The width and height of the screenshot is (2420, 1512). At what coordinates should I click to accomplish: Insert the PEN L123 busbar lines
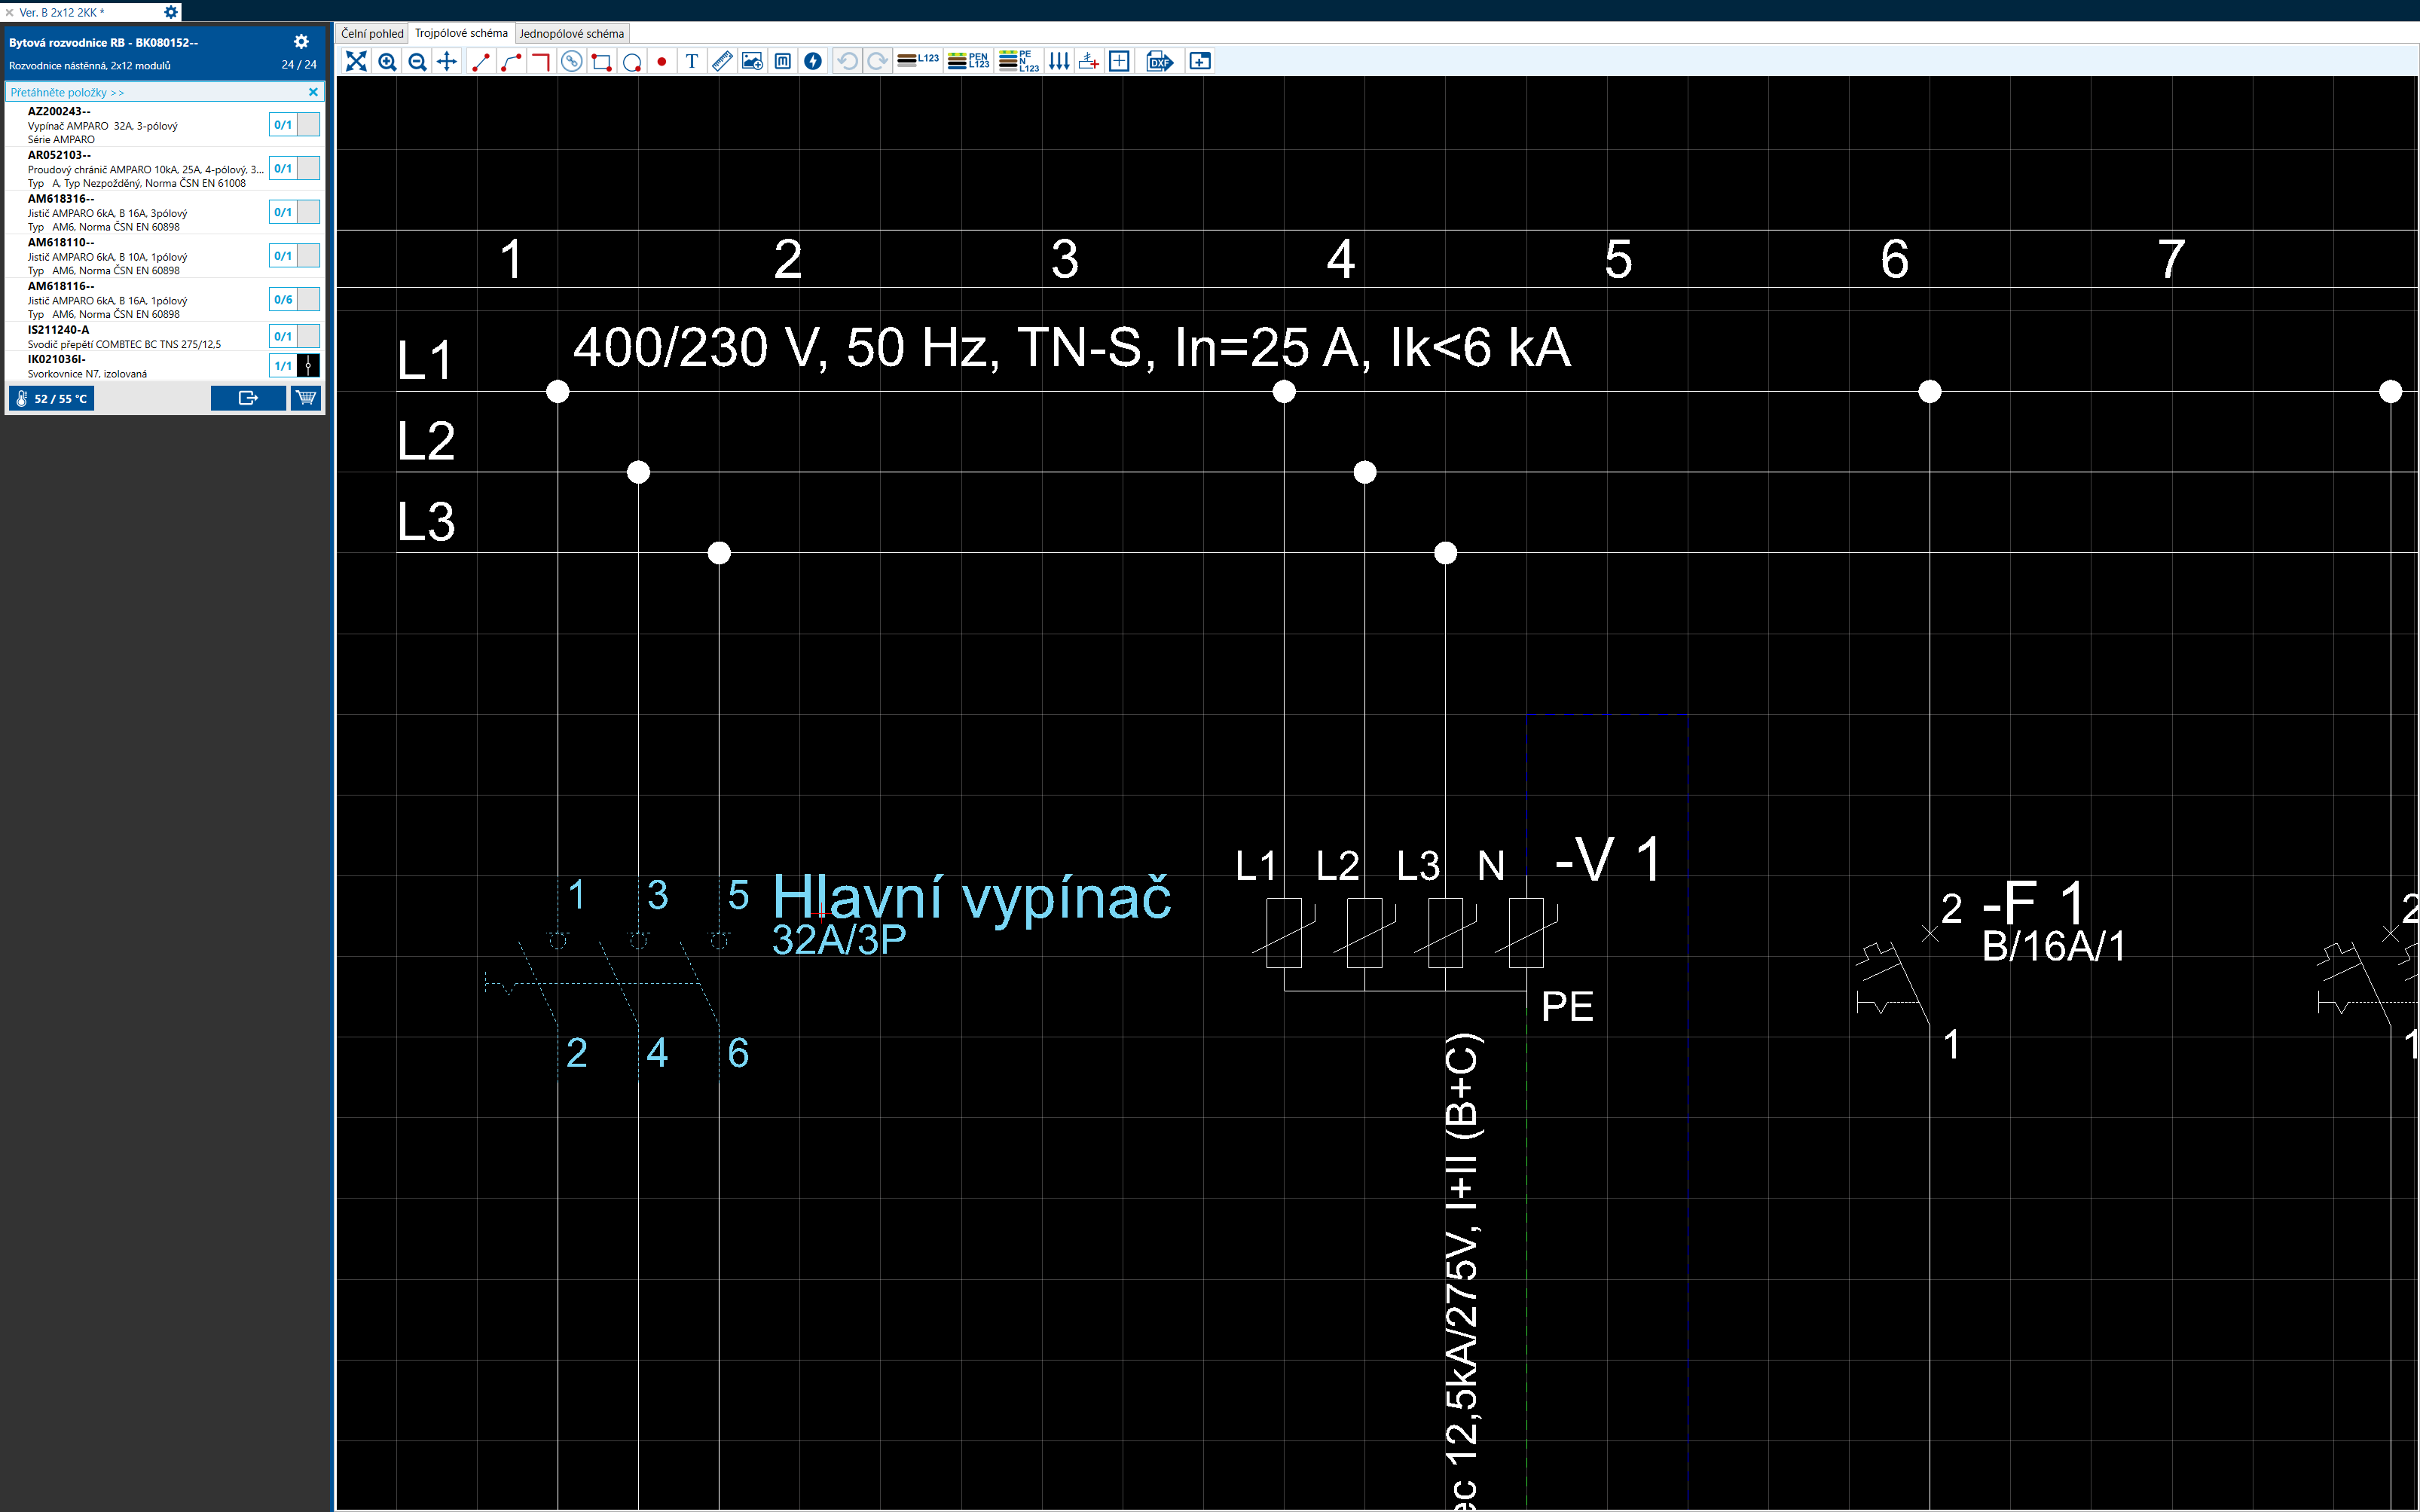coord(968,62)
